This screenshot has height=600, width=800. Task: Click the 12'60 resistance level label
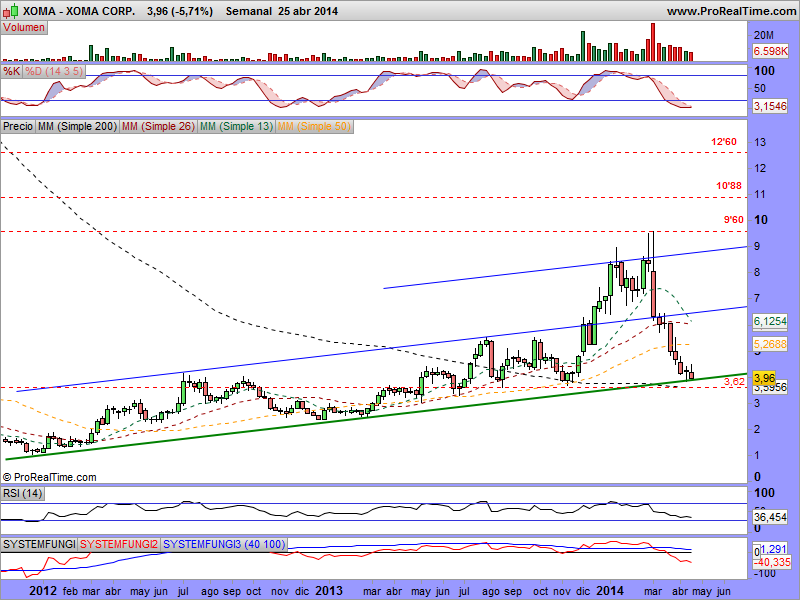(724, 142)
